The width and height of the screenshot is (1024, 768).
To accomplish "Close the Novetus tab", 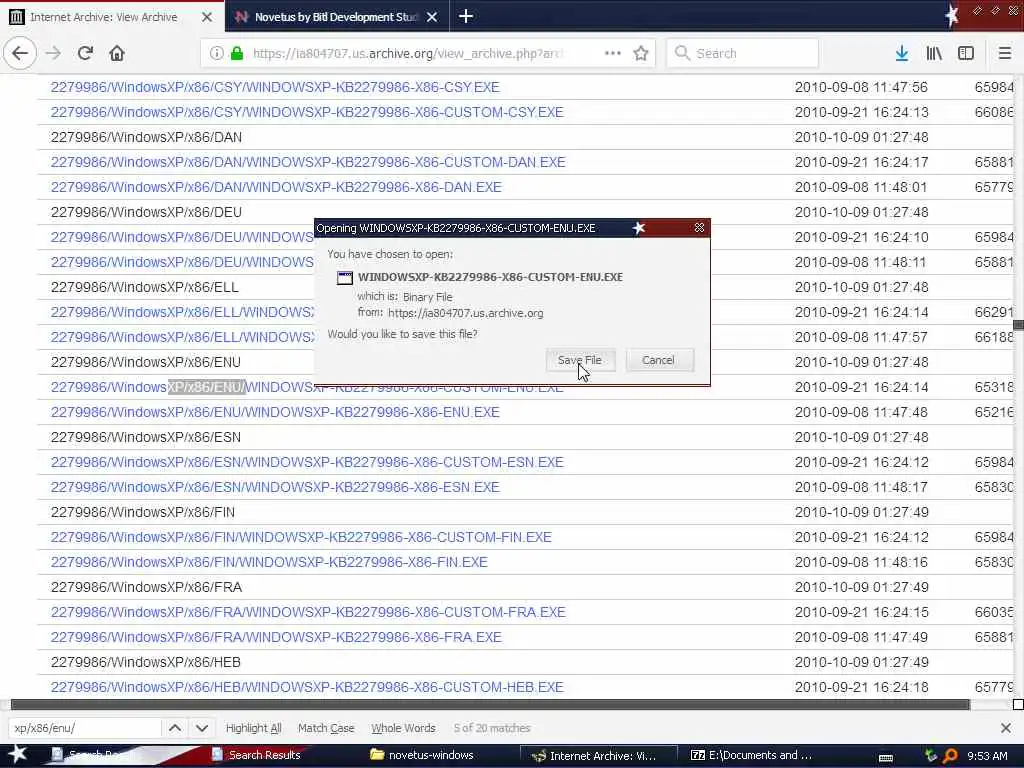I will coord(432,17).
